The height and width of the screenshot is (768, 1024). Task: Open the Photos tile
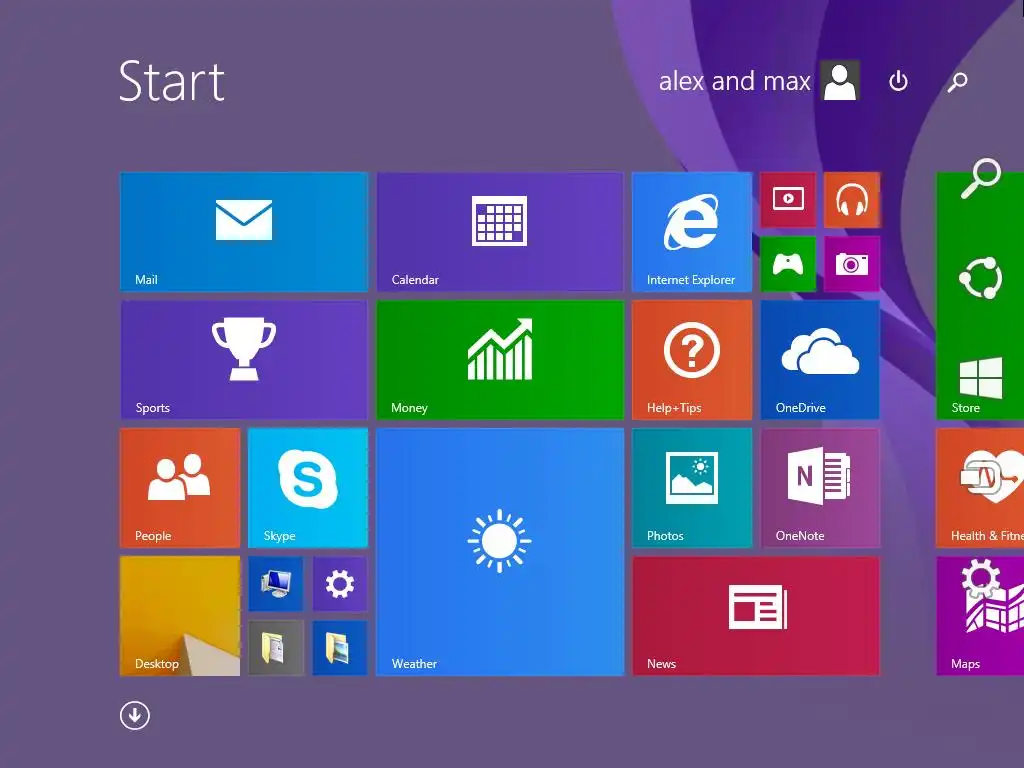pyautogui.click(x=692, y=488)
